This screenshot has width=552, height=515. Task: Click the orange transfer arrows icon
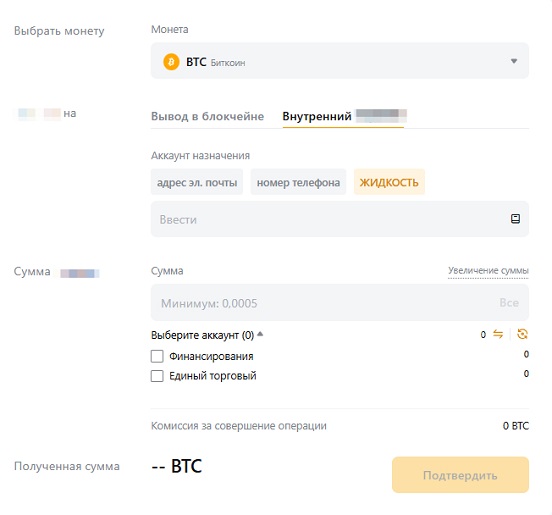[x=498, y=334]
